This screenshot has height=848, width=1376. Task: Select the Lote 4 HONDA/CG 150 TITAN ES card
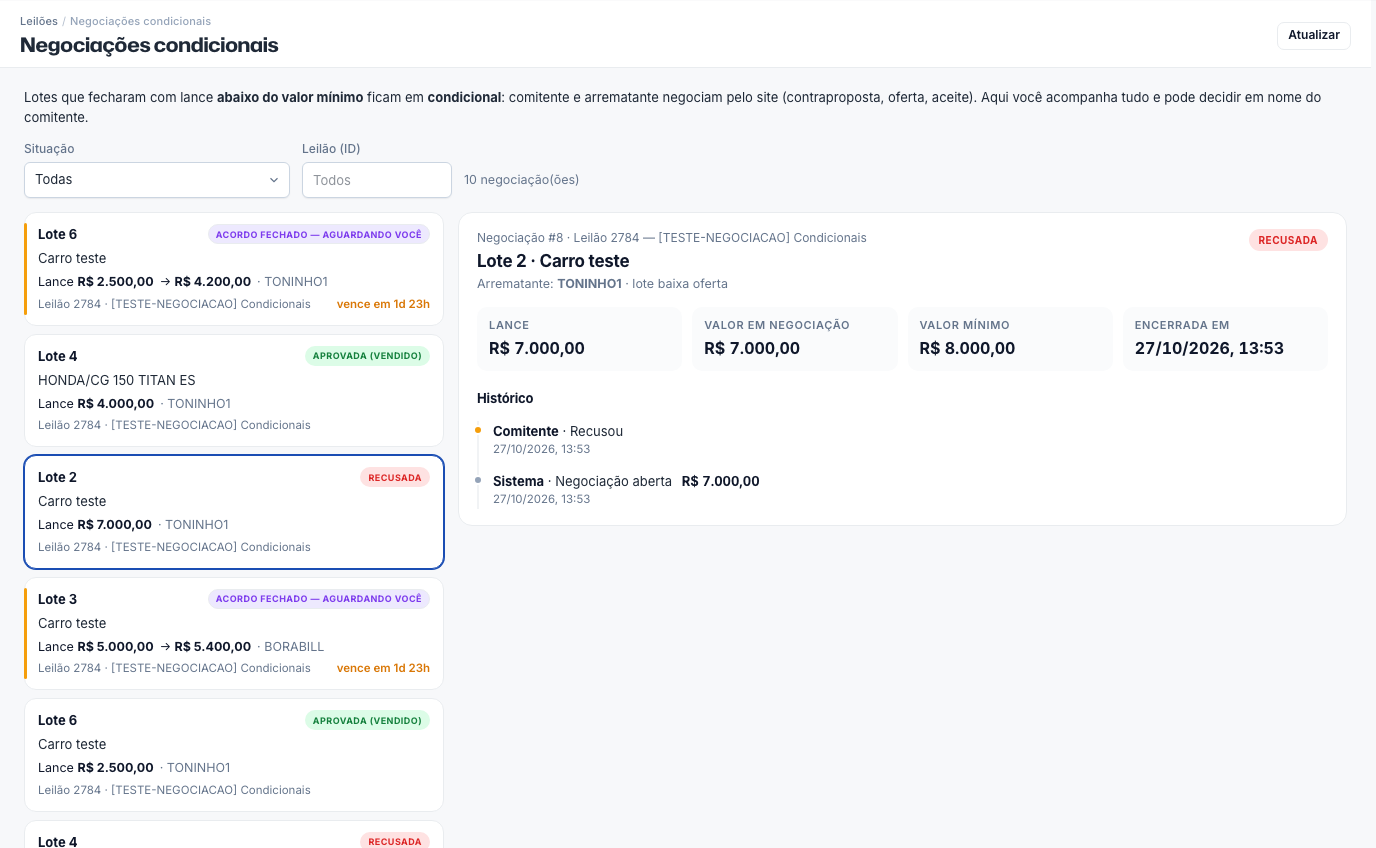point(234,390)
